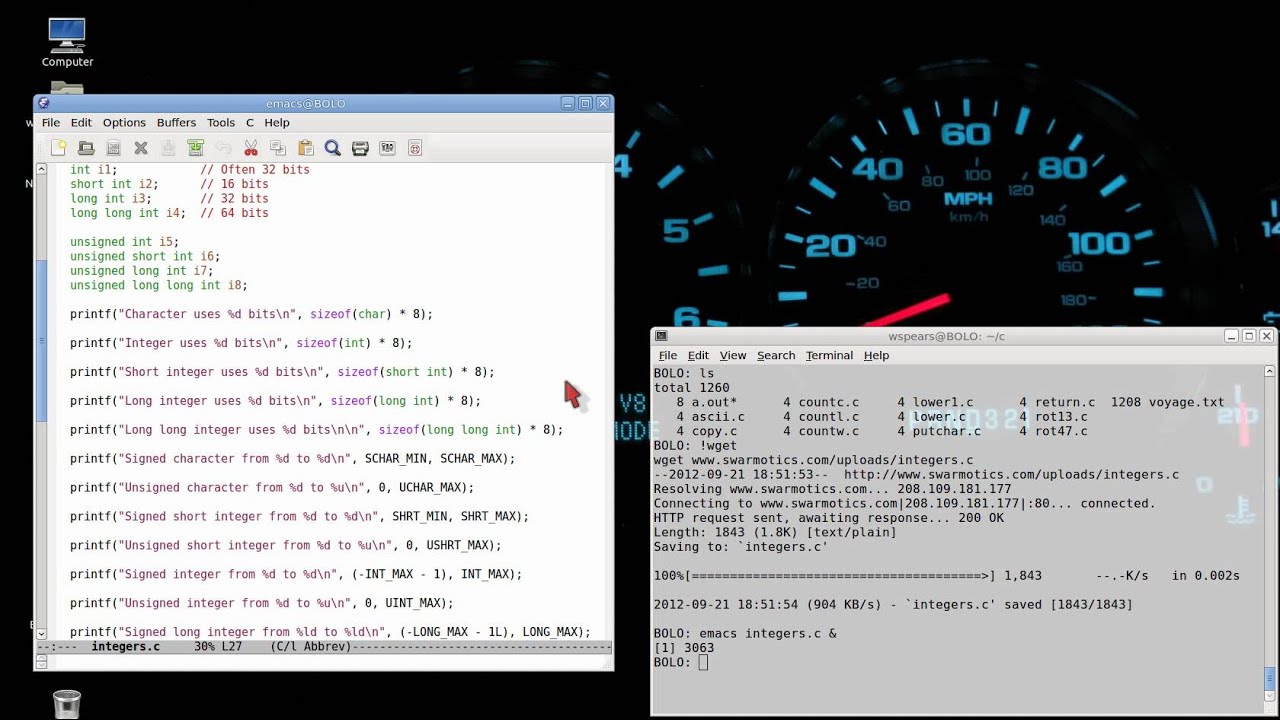
Task: Click the 30% position indicator in mode line
Action: [204, 647]
